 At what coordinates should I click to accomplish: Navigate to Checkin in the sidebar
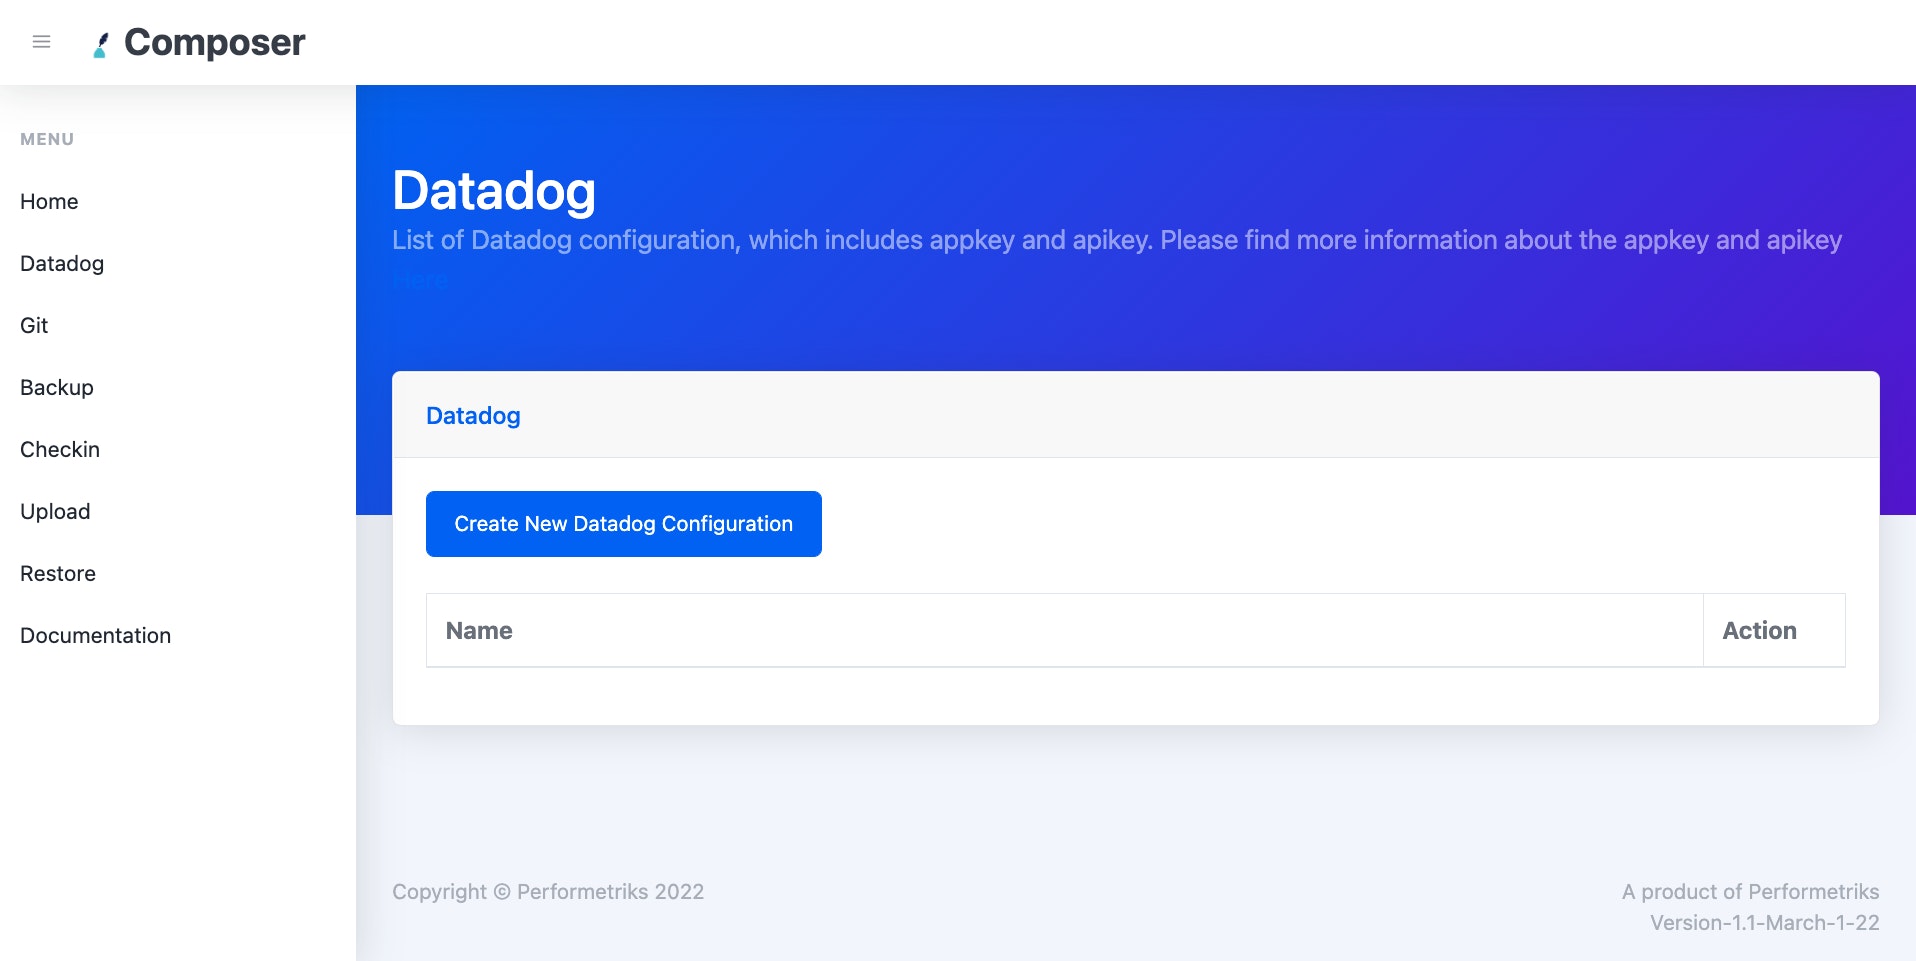pos(60,450)
